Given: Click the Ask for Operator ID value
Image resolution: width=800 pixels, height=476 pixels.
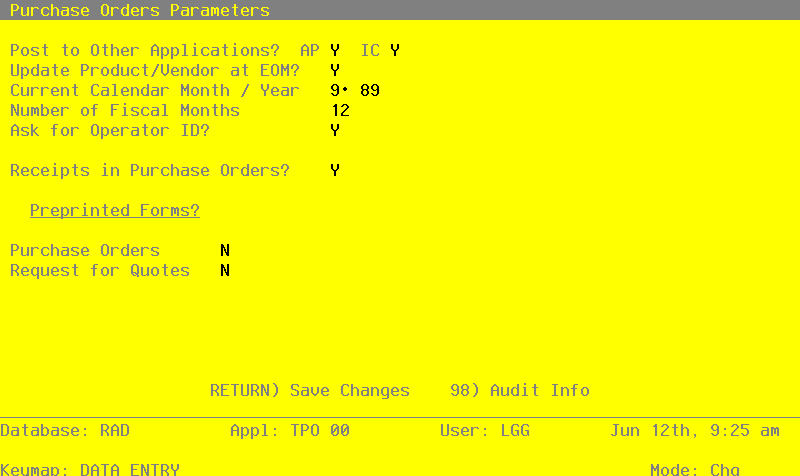Looking at the screenshot, I should click(x=335, y=131).
